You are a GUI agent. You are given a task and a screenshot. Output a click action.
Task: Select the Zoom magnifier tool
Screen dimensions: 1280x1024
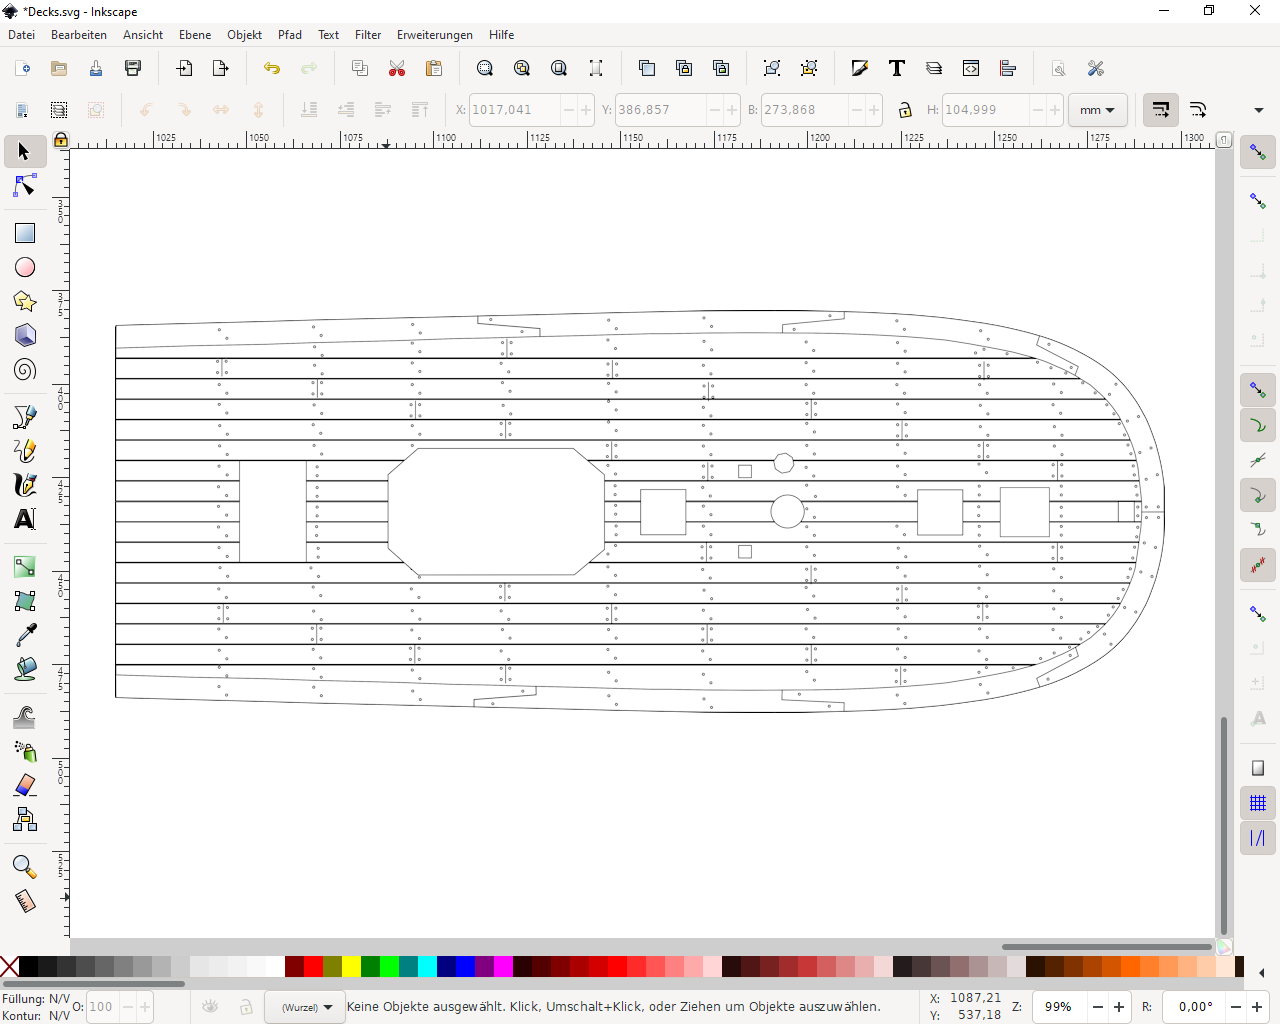25,867
